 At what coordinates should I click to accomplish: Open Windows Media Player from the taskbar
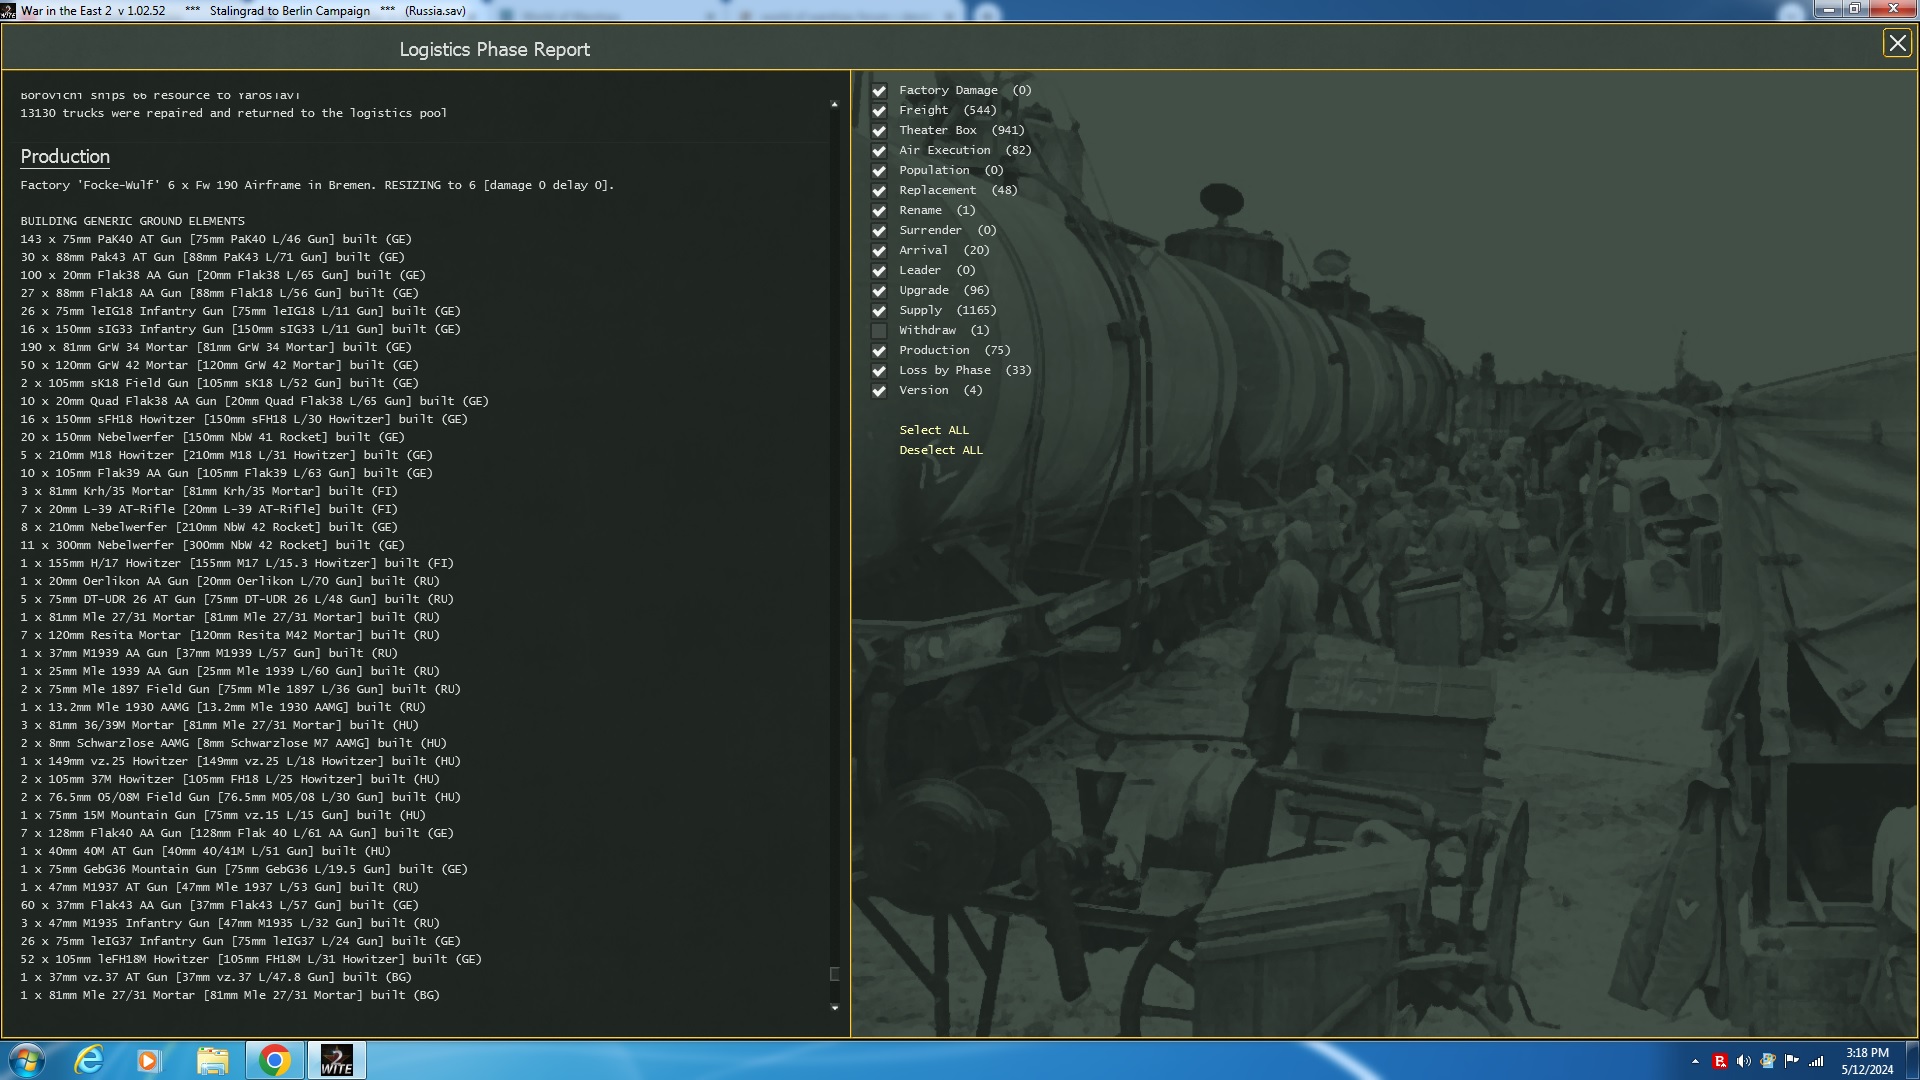[x=149, y=1060]
